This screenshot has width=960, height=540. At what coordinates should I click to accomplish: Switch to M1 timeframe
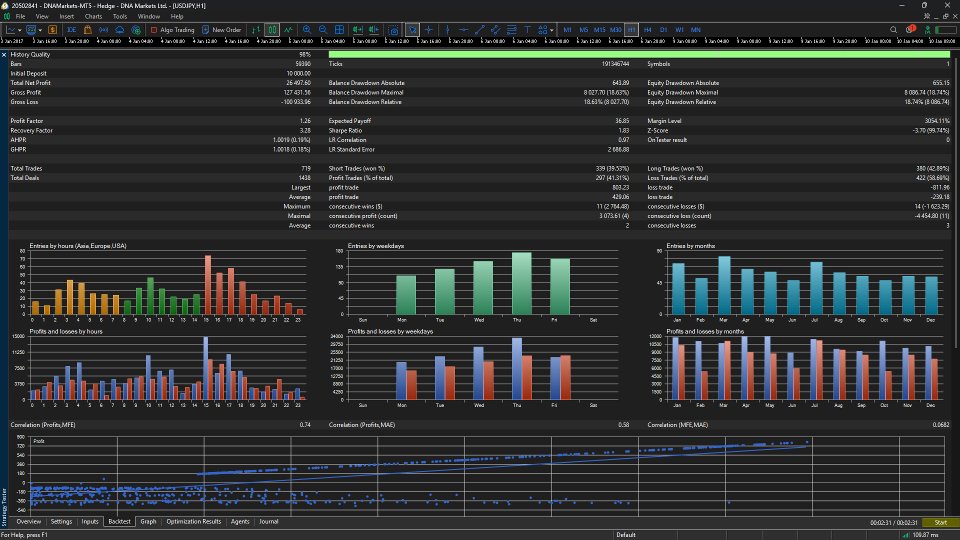point(568,29)
